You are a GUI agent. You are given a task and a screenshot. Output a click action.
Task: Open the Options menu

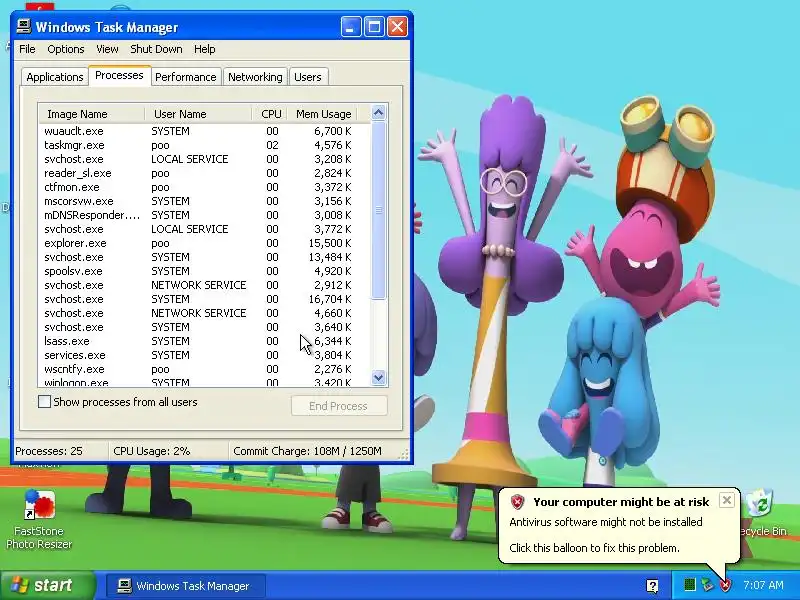click(x=66, y=49)
